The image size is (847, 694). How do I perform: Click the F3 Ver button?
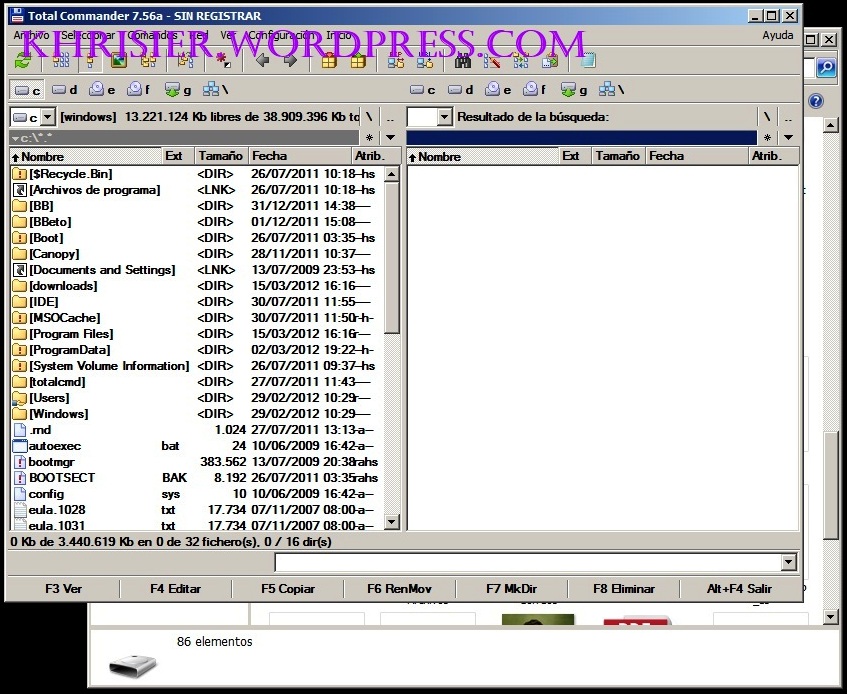tap(63, 589)
